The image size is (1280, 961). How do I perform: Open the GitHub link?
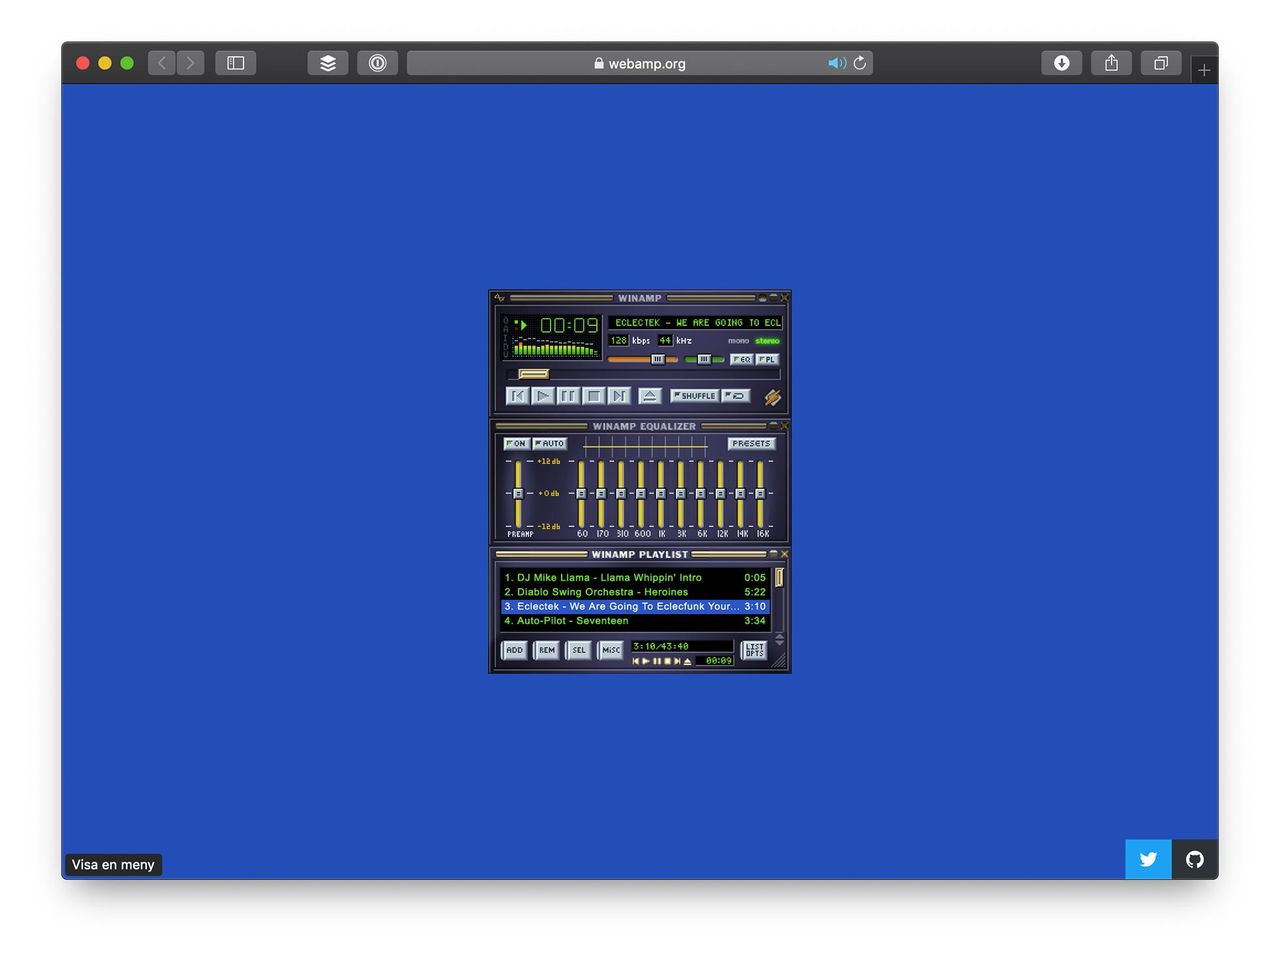[1194, 859]
